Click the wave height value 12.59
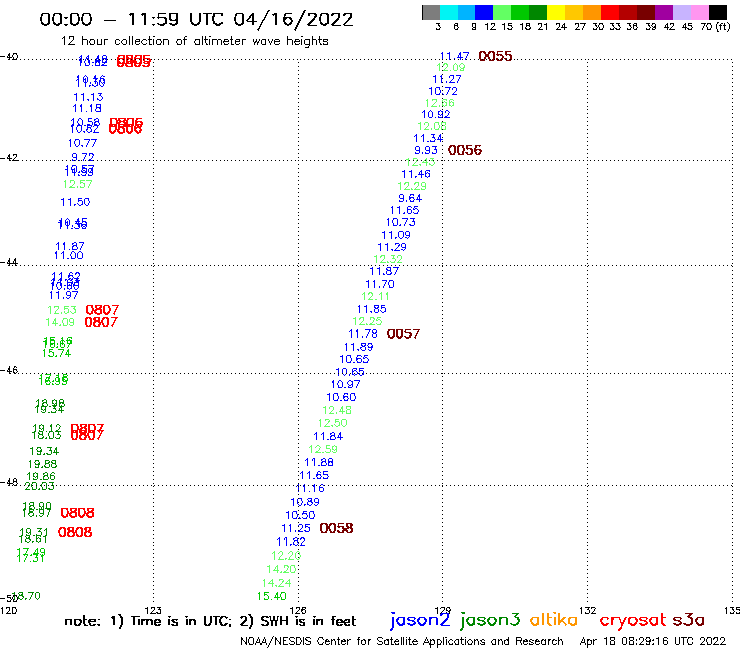The height and width of the screenshot is (650, 740). (323, 449)
